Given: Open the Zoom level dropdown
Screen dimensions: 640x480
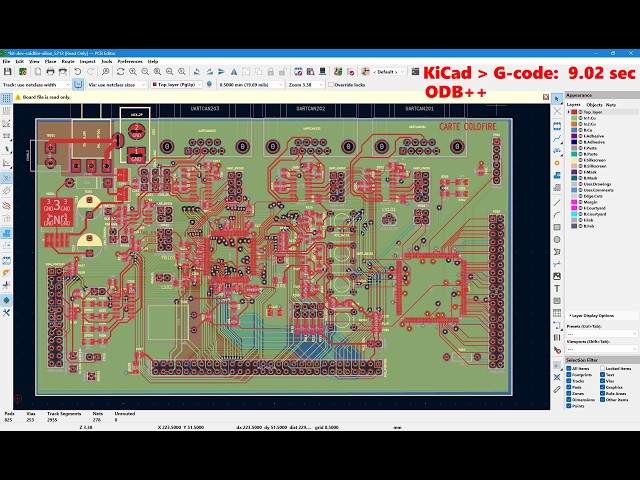Looking at the screenshot, I should 305,85.
